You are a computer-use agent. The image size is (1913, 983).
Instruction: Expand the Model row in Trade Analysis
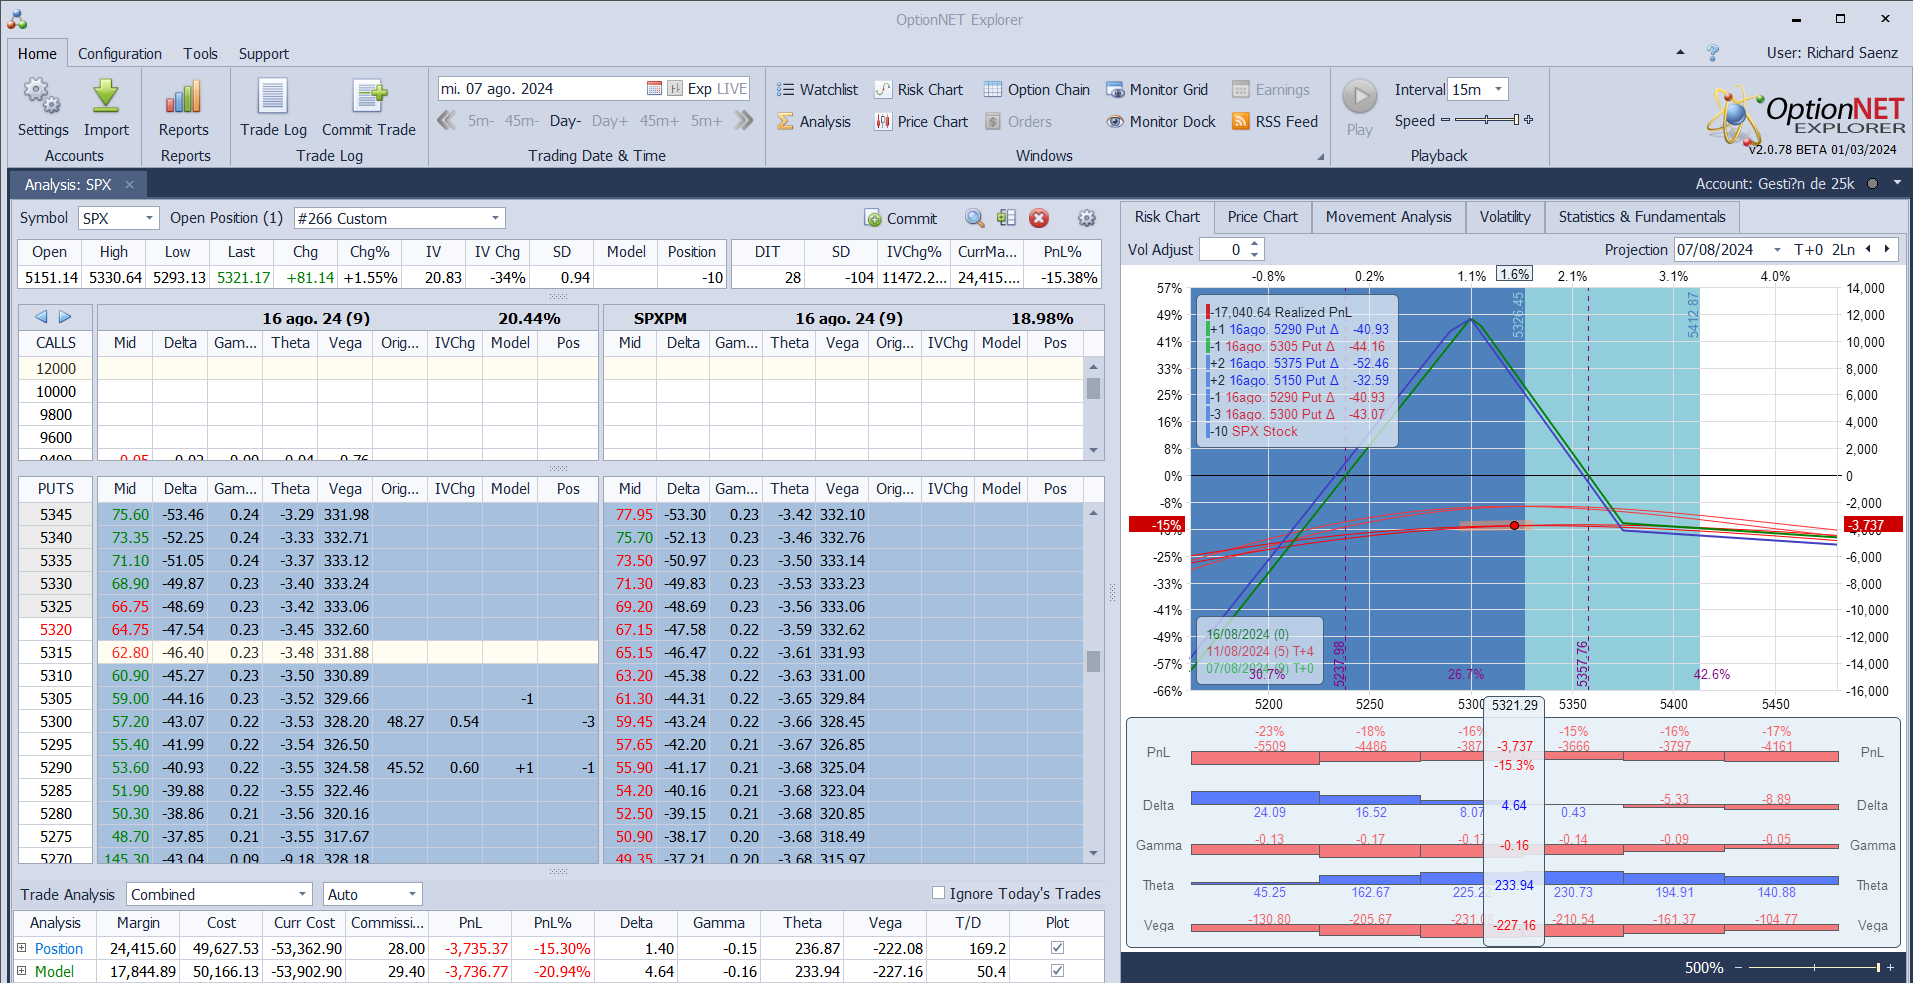point(22,971)
